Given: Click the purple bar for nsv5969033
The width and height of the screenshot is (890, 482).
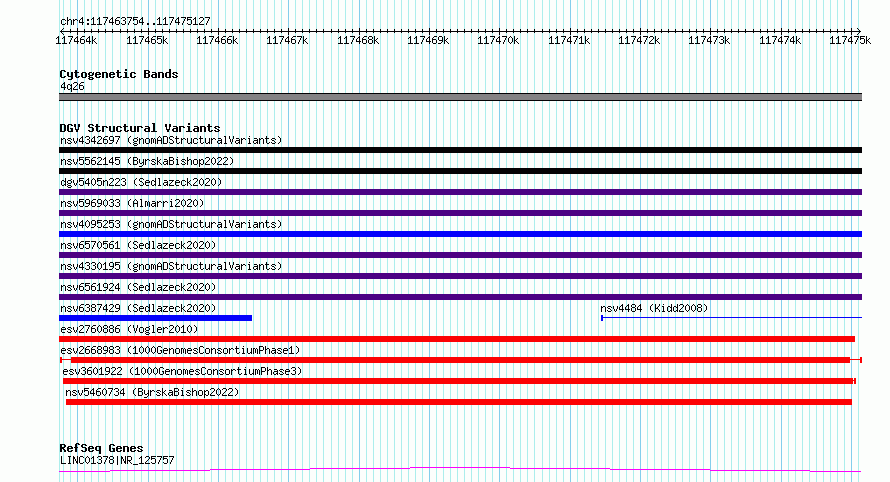Looking at the screenshot, I should [x=460, y=213].
